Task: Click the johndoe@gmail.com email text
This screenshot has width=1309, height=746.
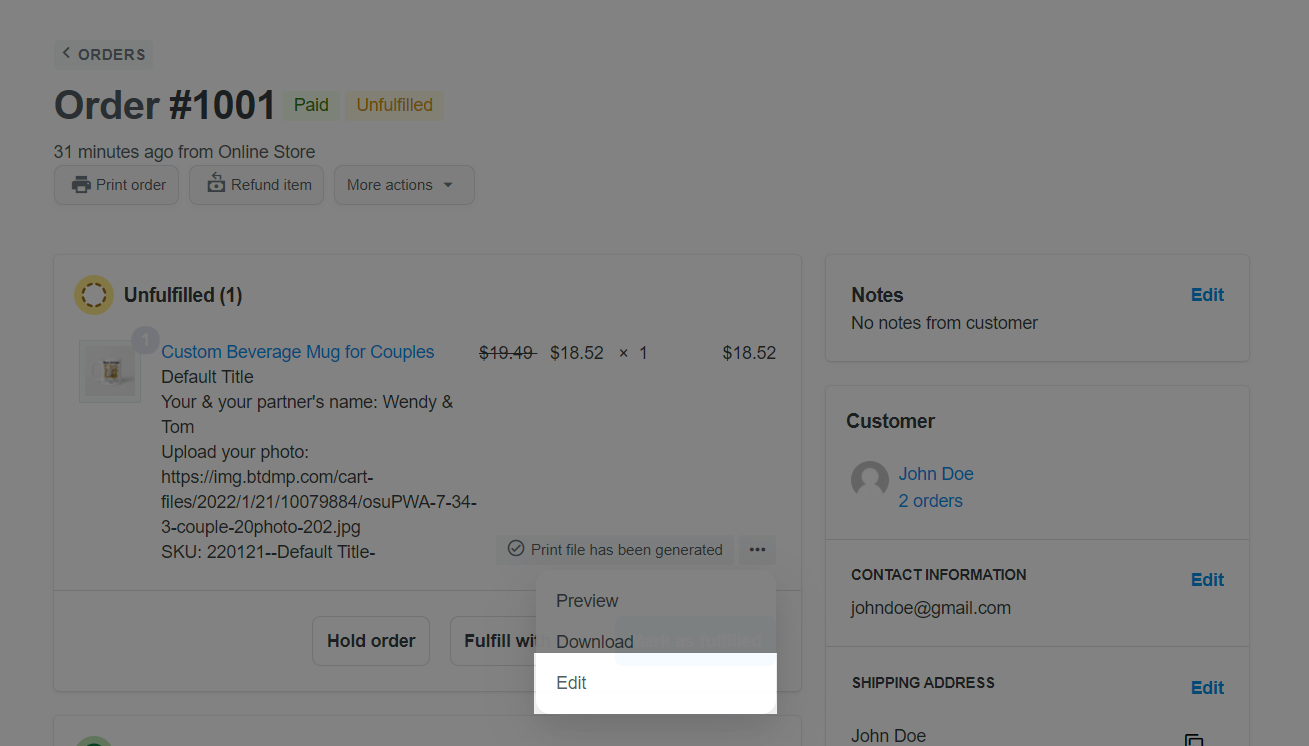Action: (x=931, y=608)
